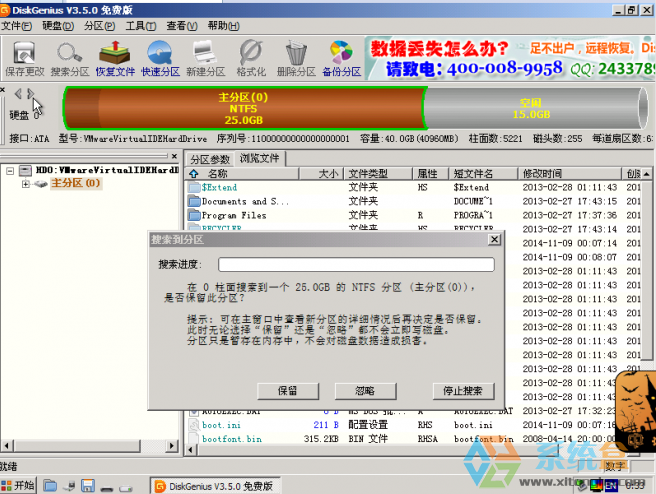Close the 搜索到分区 dialog
The image size is (656, 494).
pos(494,239)
